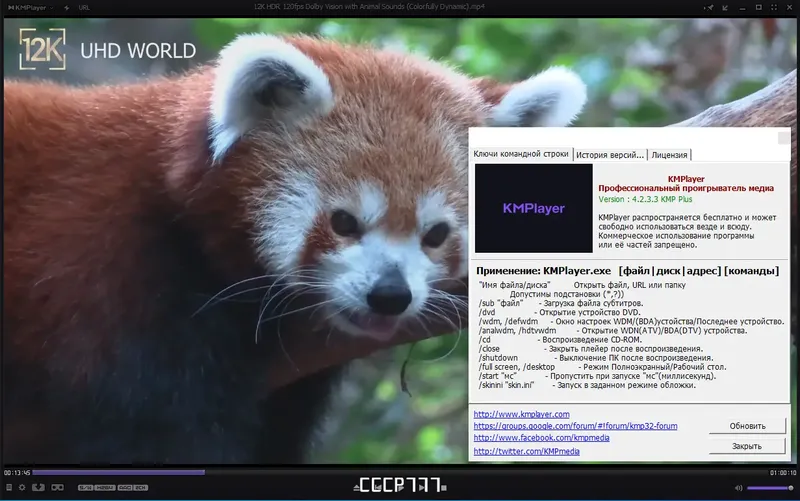The height and width of the screenshot is (501, 800).
Task: Pin the player window on top
Action: click(710, 8)
